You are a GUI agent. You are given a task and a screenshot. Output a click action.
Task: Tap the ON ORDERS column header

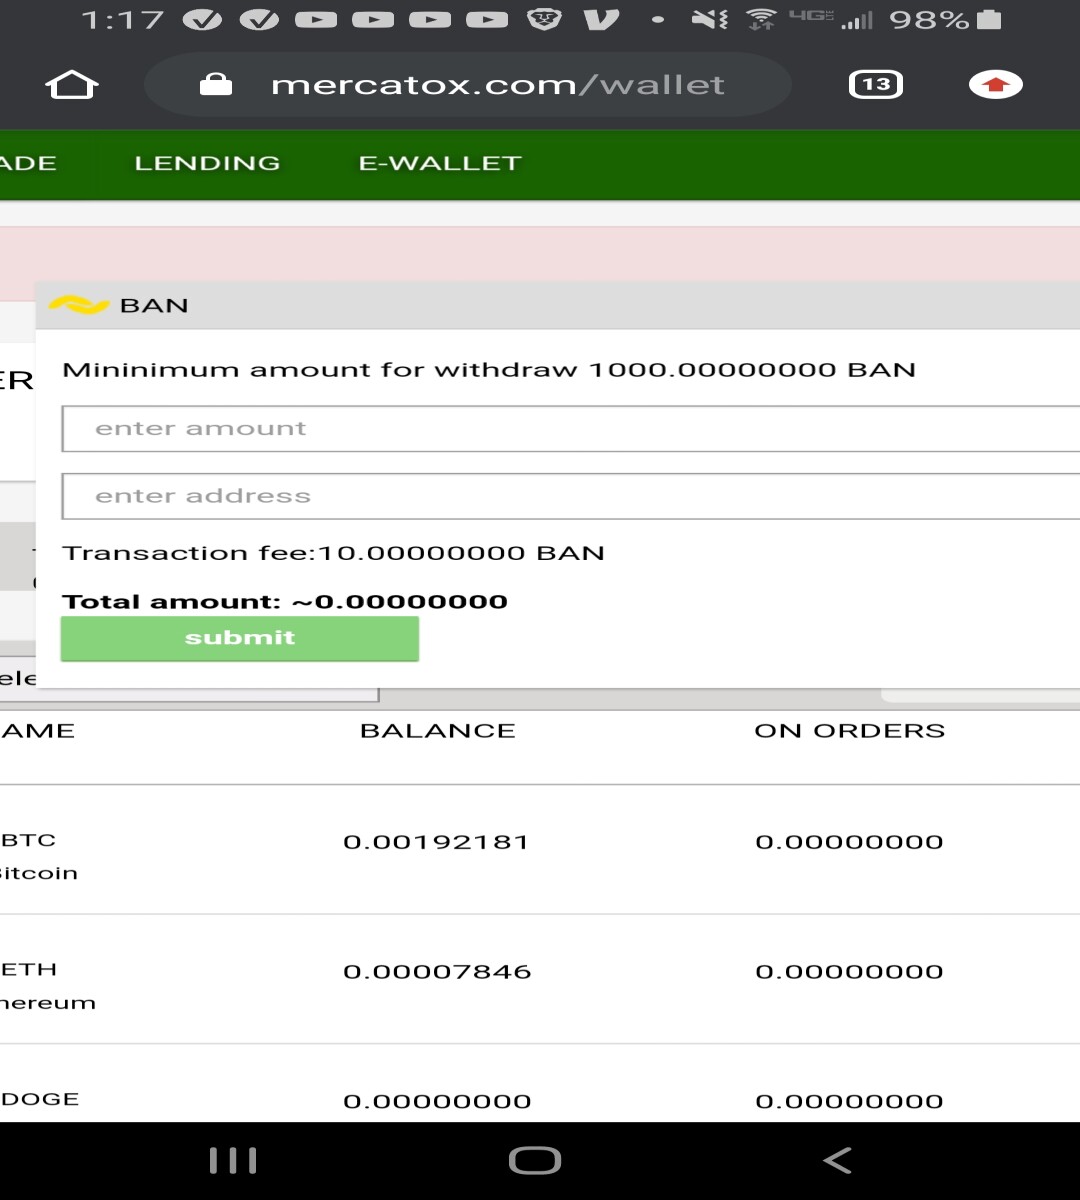pyautogui.click(x=850, y=731)
